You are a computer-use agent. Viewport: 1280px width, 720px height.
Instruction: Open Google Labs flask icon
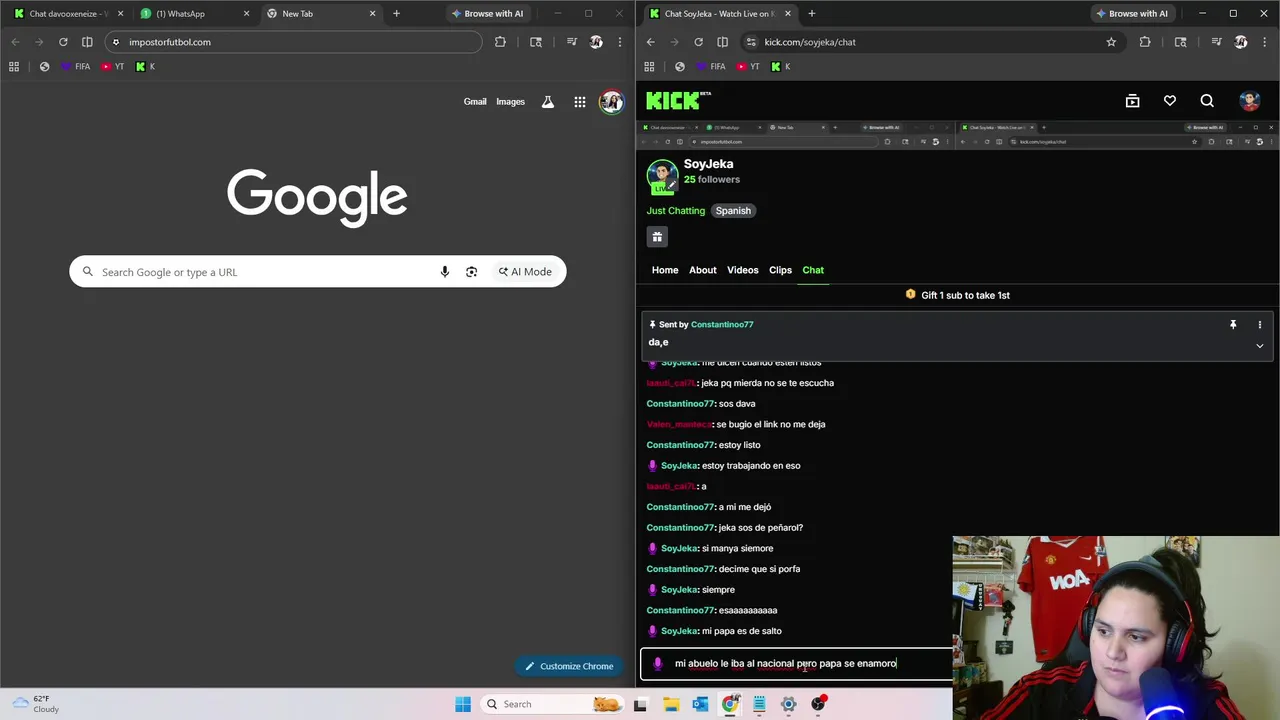548,101
